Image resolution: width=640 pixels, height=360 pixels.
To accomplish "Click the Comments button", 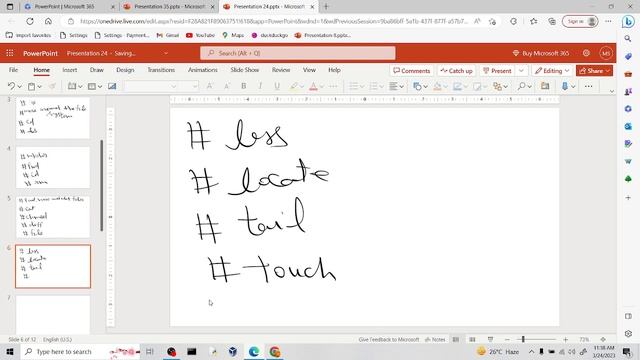I will pos(411,71).
